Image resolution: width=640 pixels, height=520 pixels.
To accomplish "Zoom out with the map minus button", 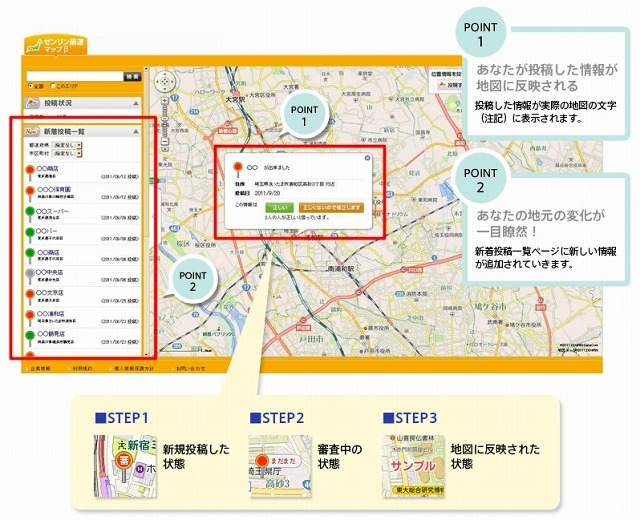I will click(x=164, y=141).
